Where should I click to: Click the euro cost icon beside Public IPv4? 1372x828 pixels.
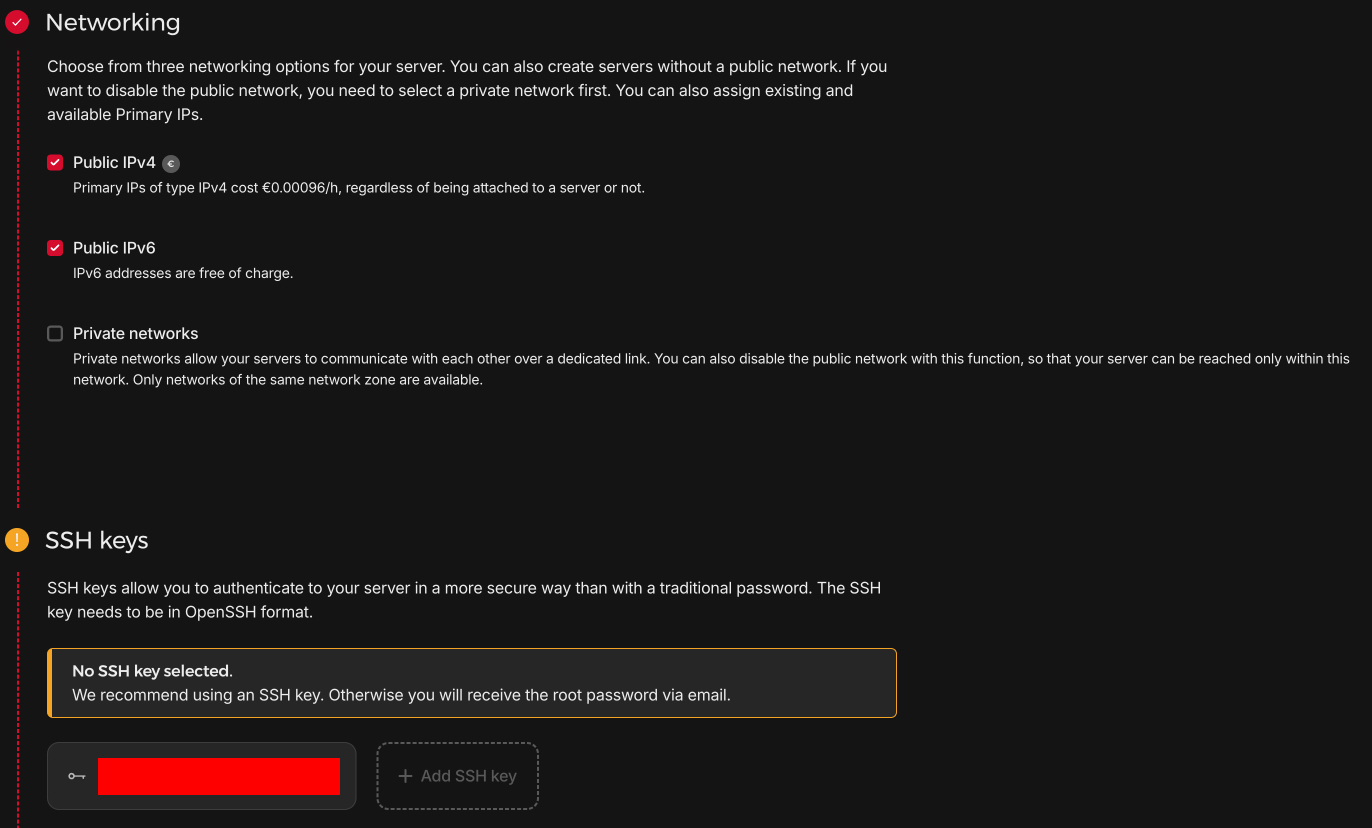click(x=171, y=163)
